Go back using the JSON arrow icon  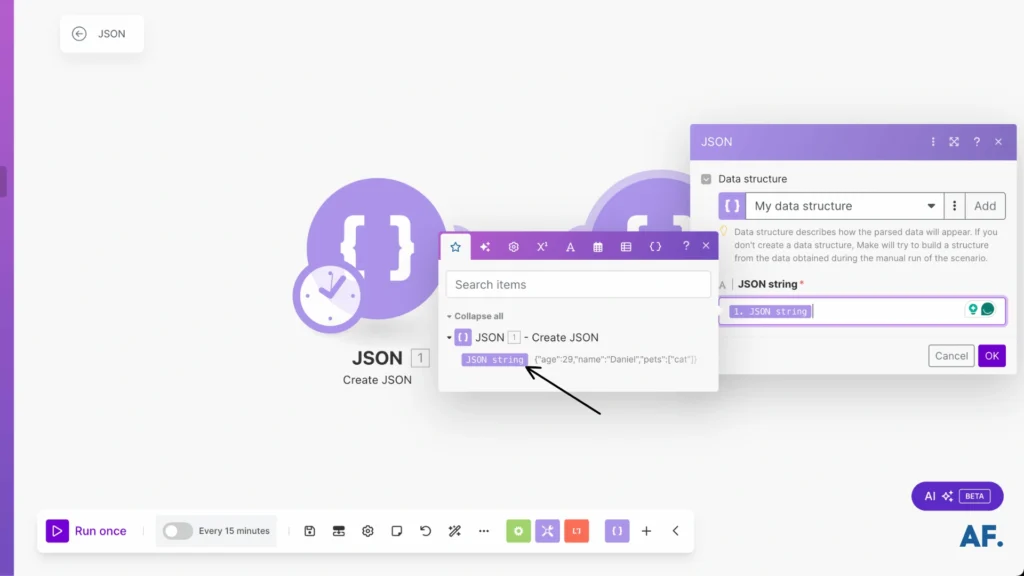79,34
